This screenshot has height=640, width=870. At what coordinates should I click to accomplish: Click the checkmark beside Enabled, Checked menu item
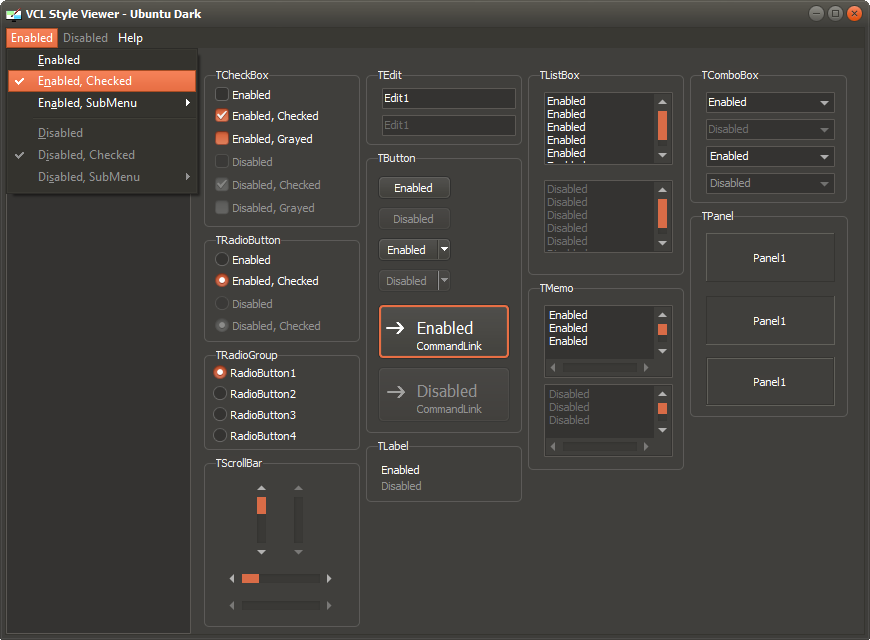point(19,81)
